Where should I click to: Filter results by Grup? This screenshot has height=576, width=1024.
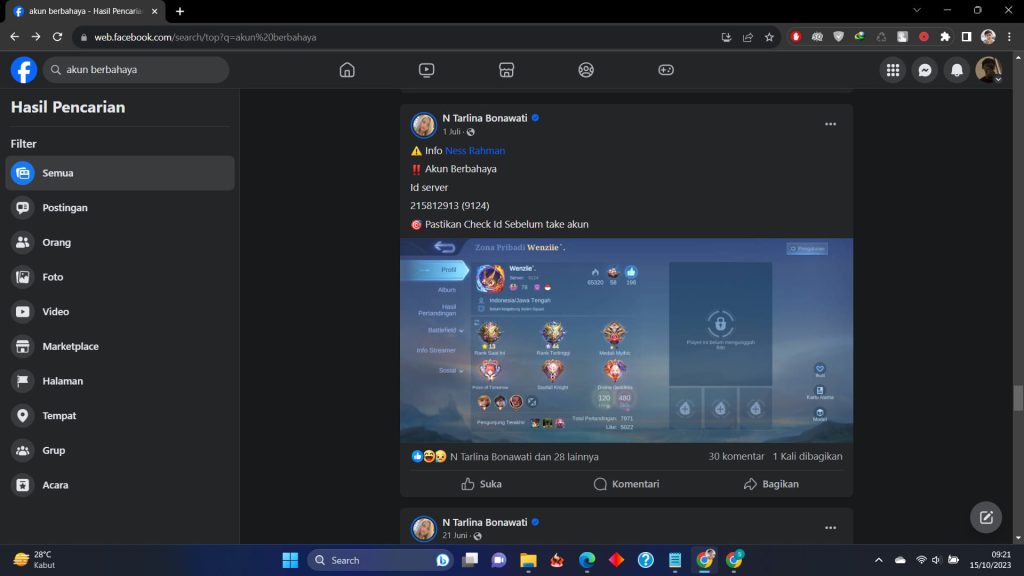120,450
